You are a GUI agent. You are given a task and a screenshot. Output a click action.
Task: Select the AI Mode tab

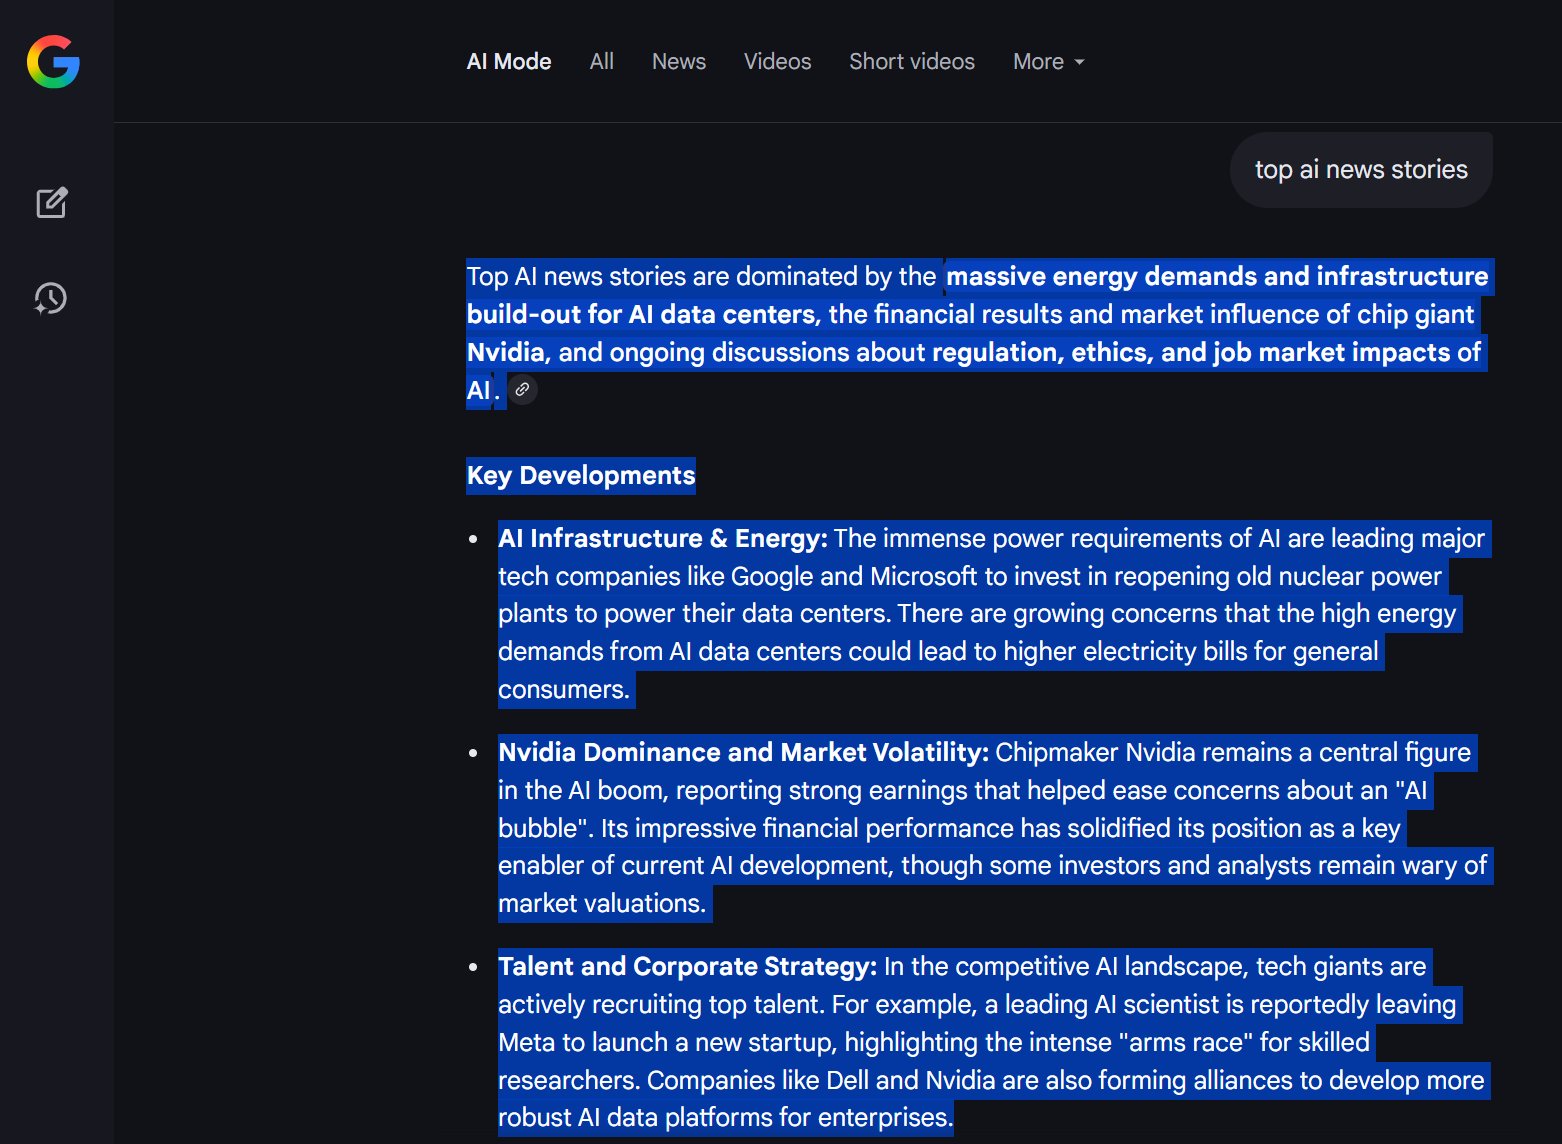(508, 62)
